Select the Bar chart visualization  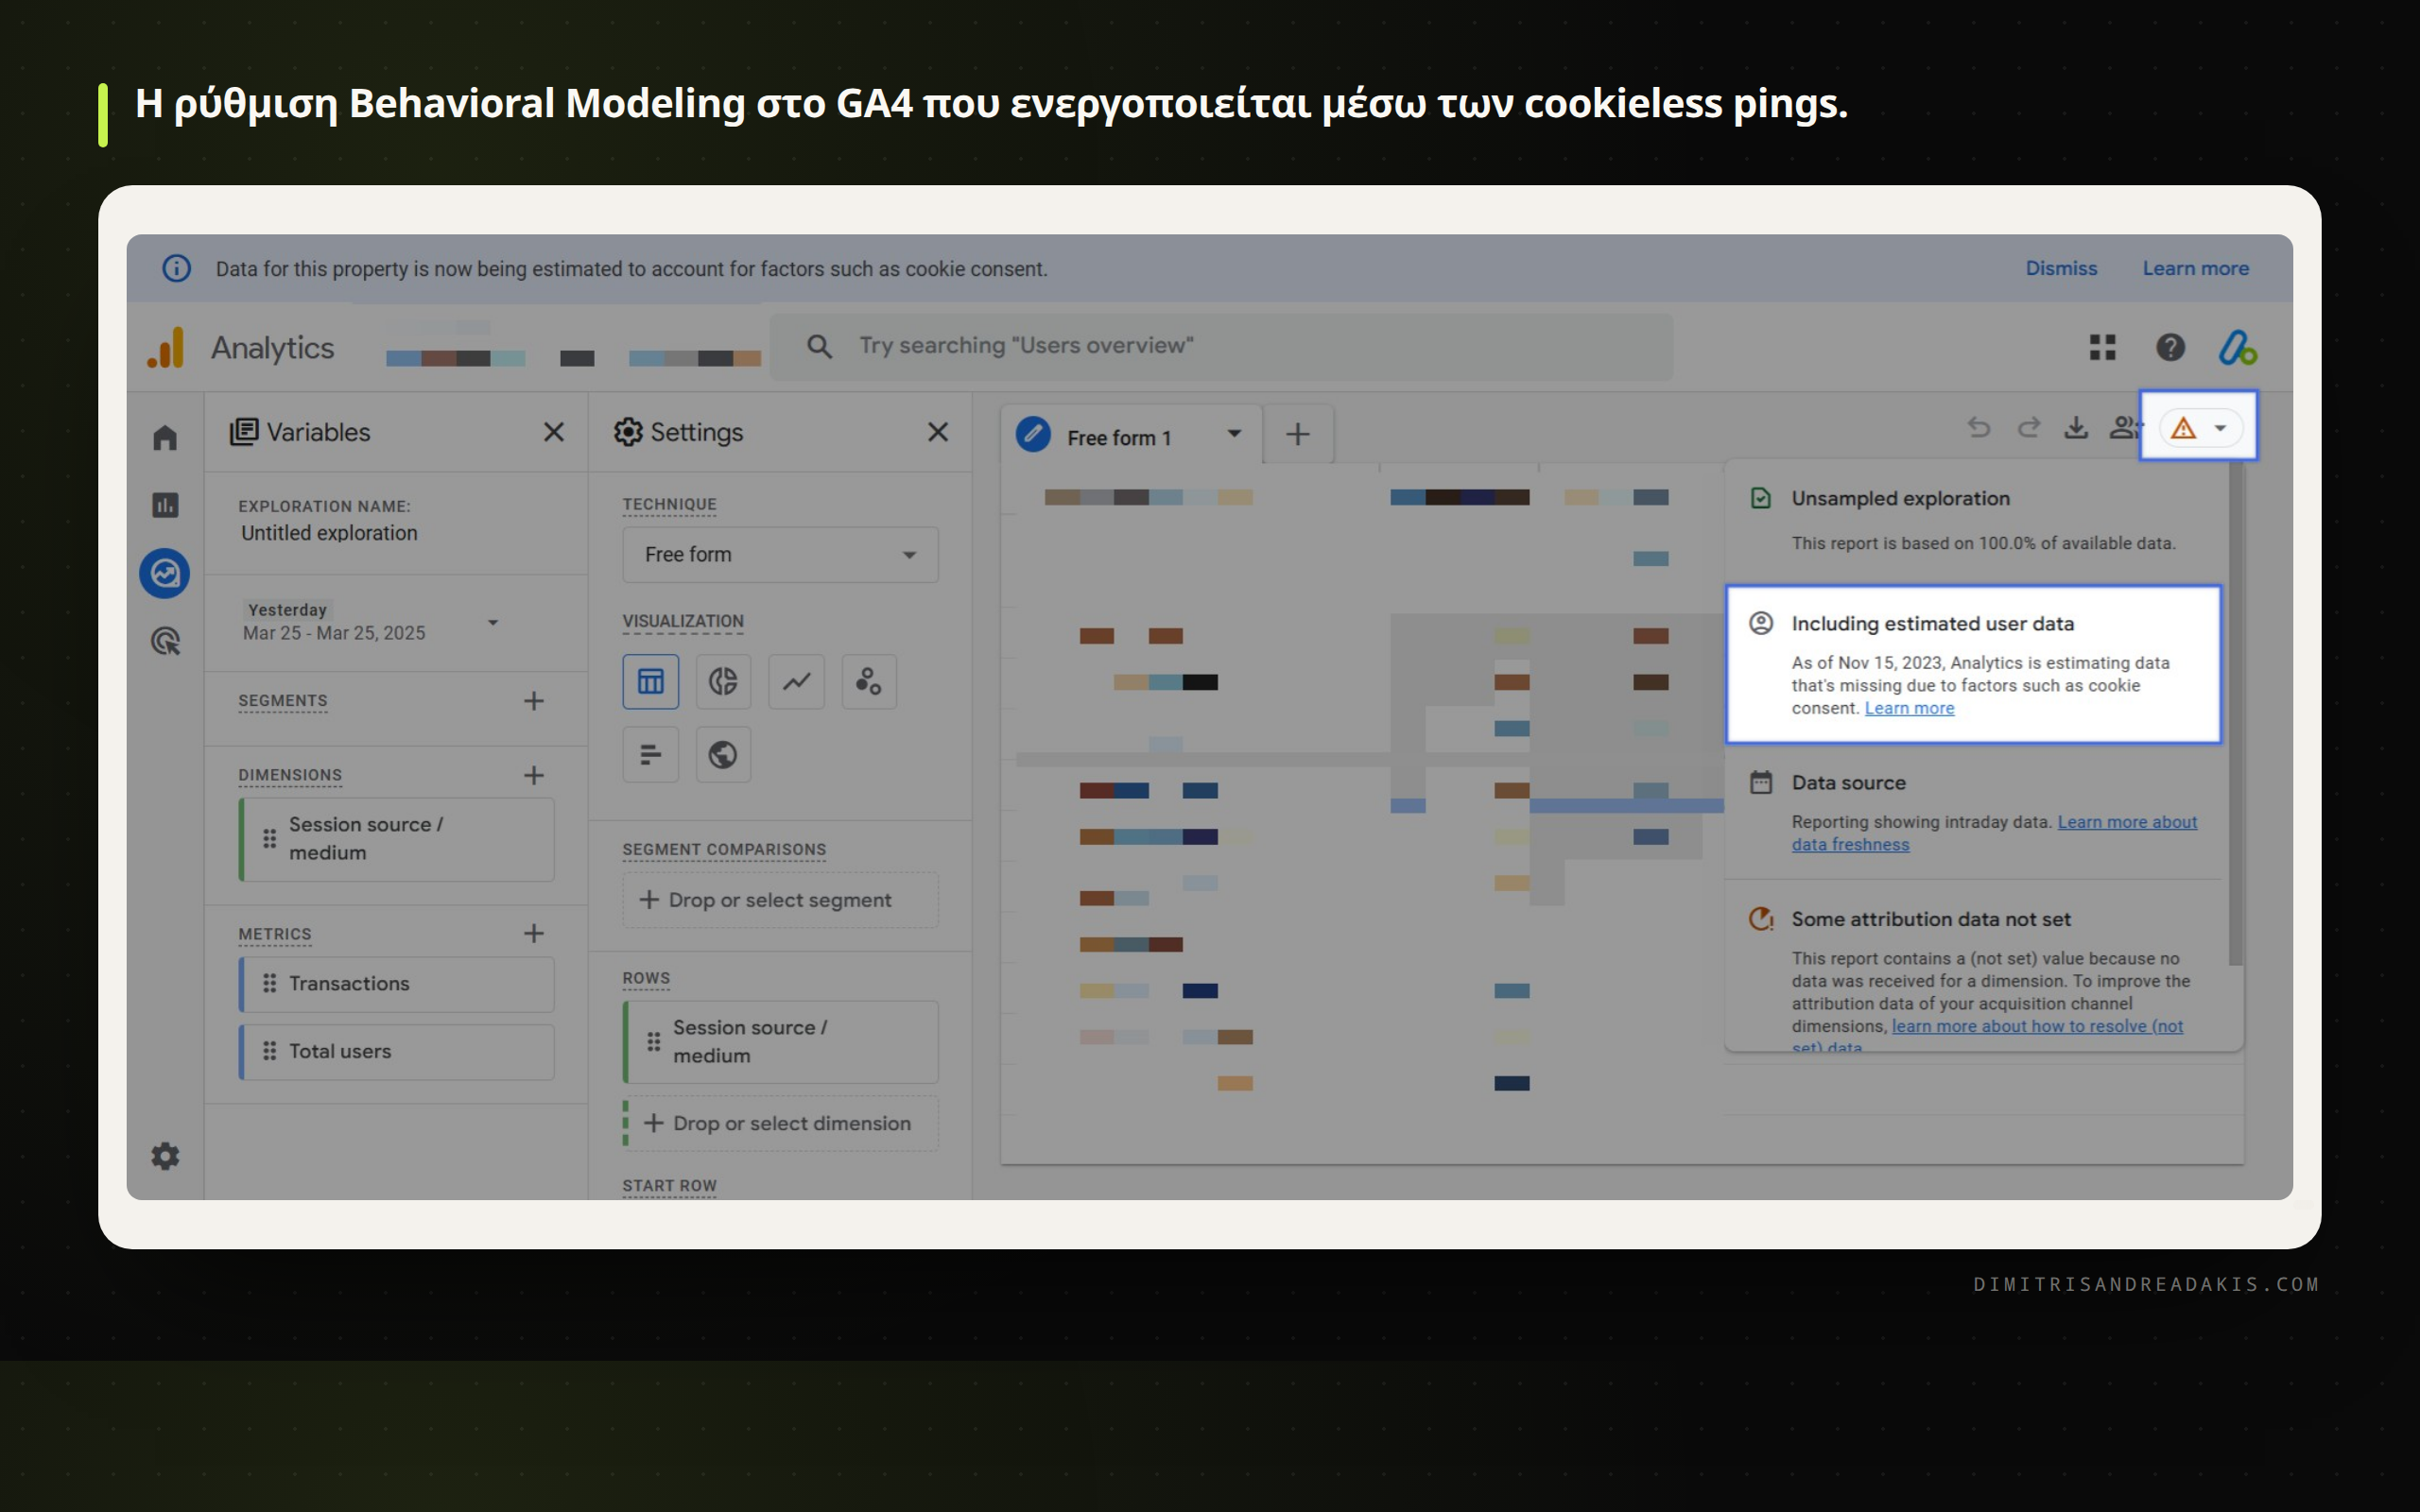click(x=651, y=754)
